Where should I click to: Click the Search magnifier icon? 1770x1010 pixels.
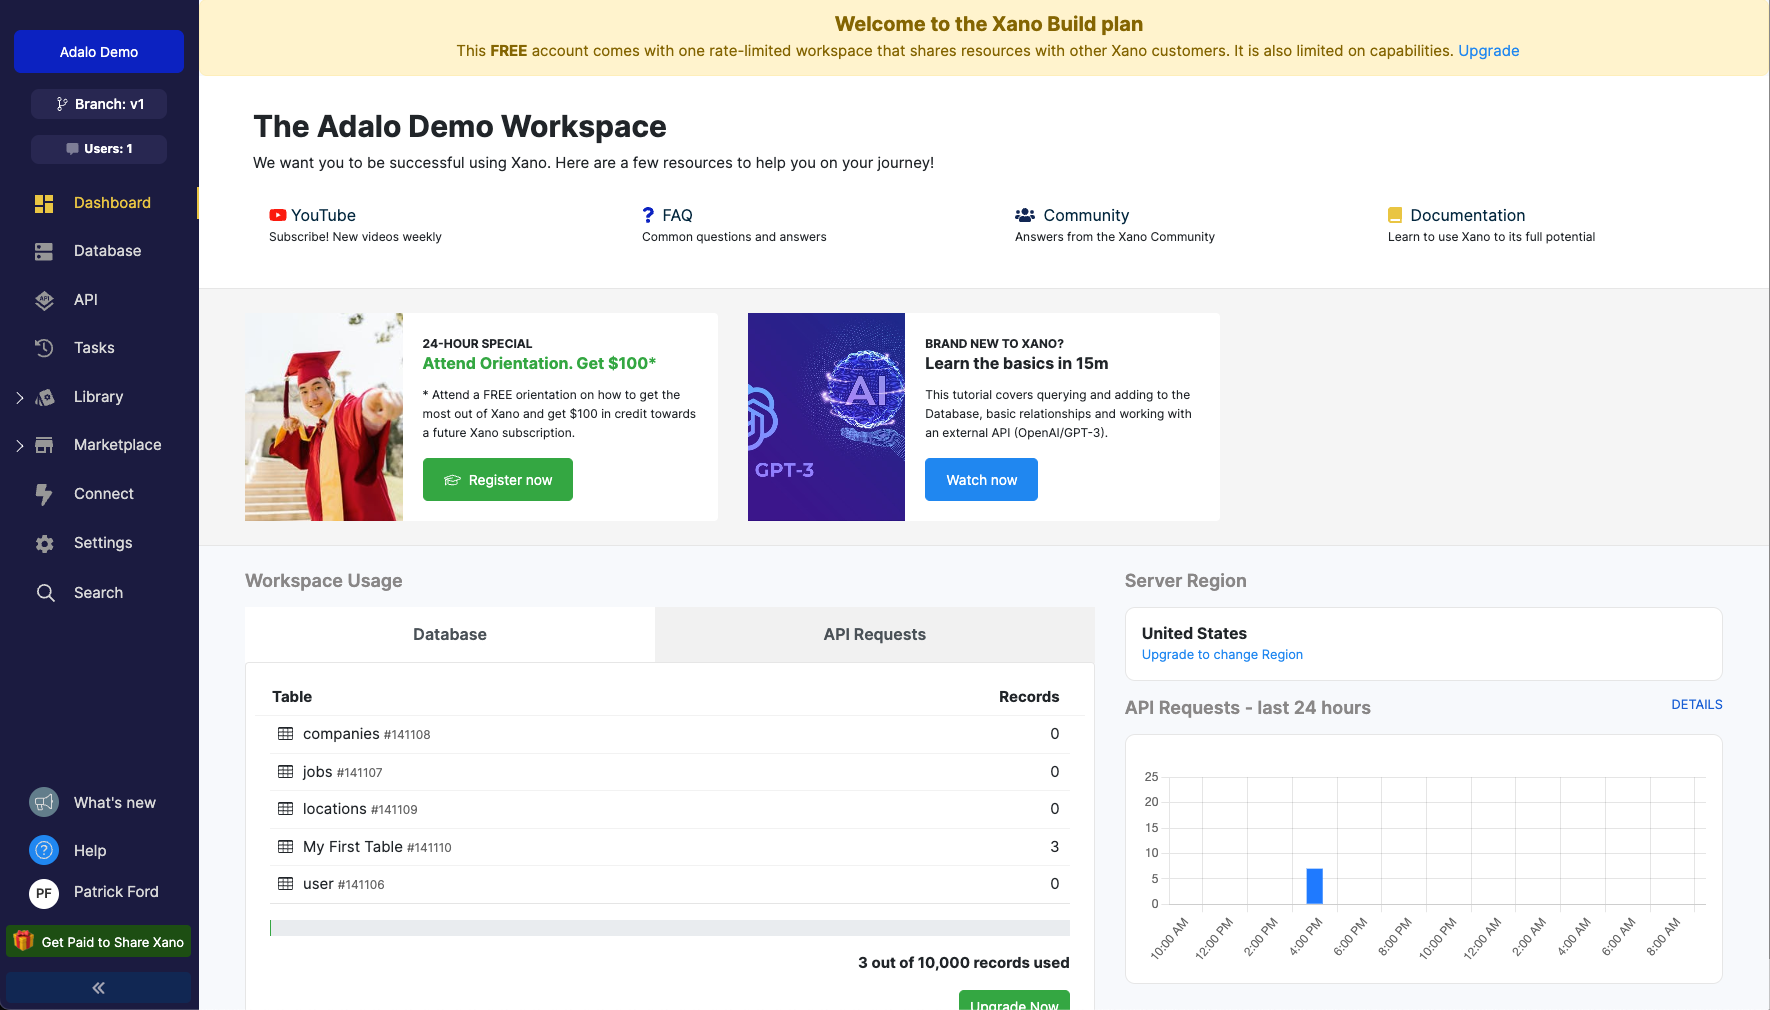point(45,593)
